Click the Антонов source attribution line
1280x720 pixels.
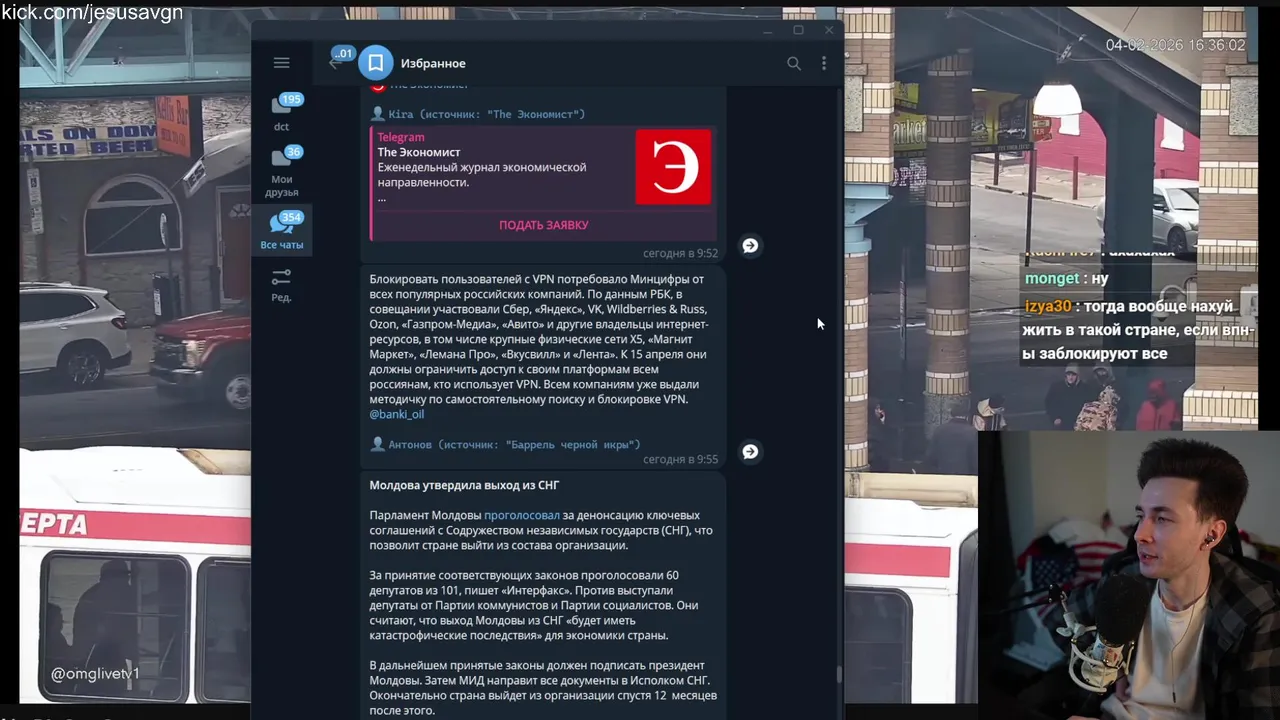click(x=505, y=444)
